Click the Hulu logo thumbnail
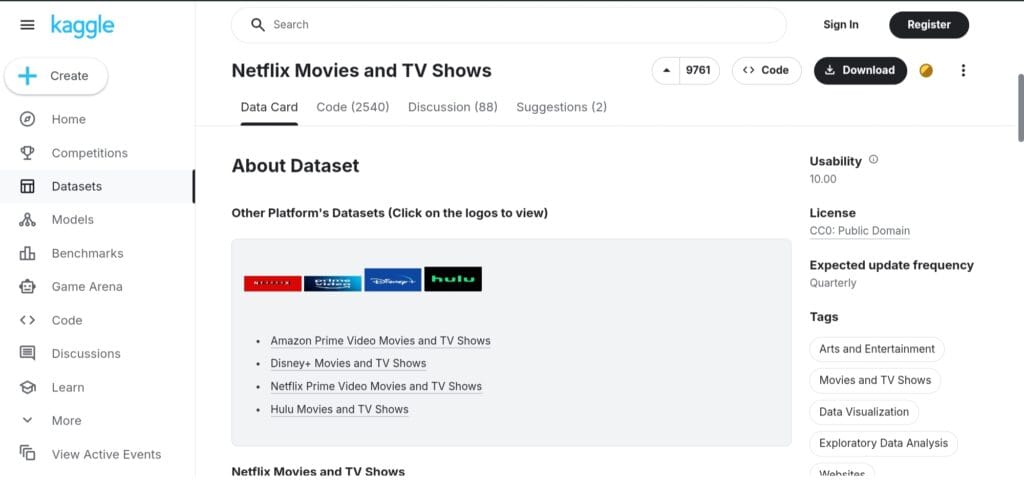 (x=453, y=279)
